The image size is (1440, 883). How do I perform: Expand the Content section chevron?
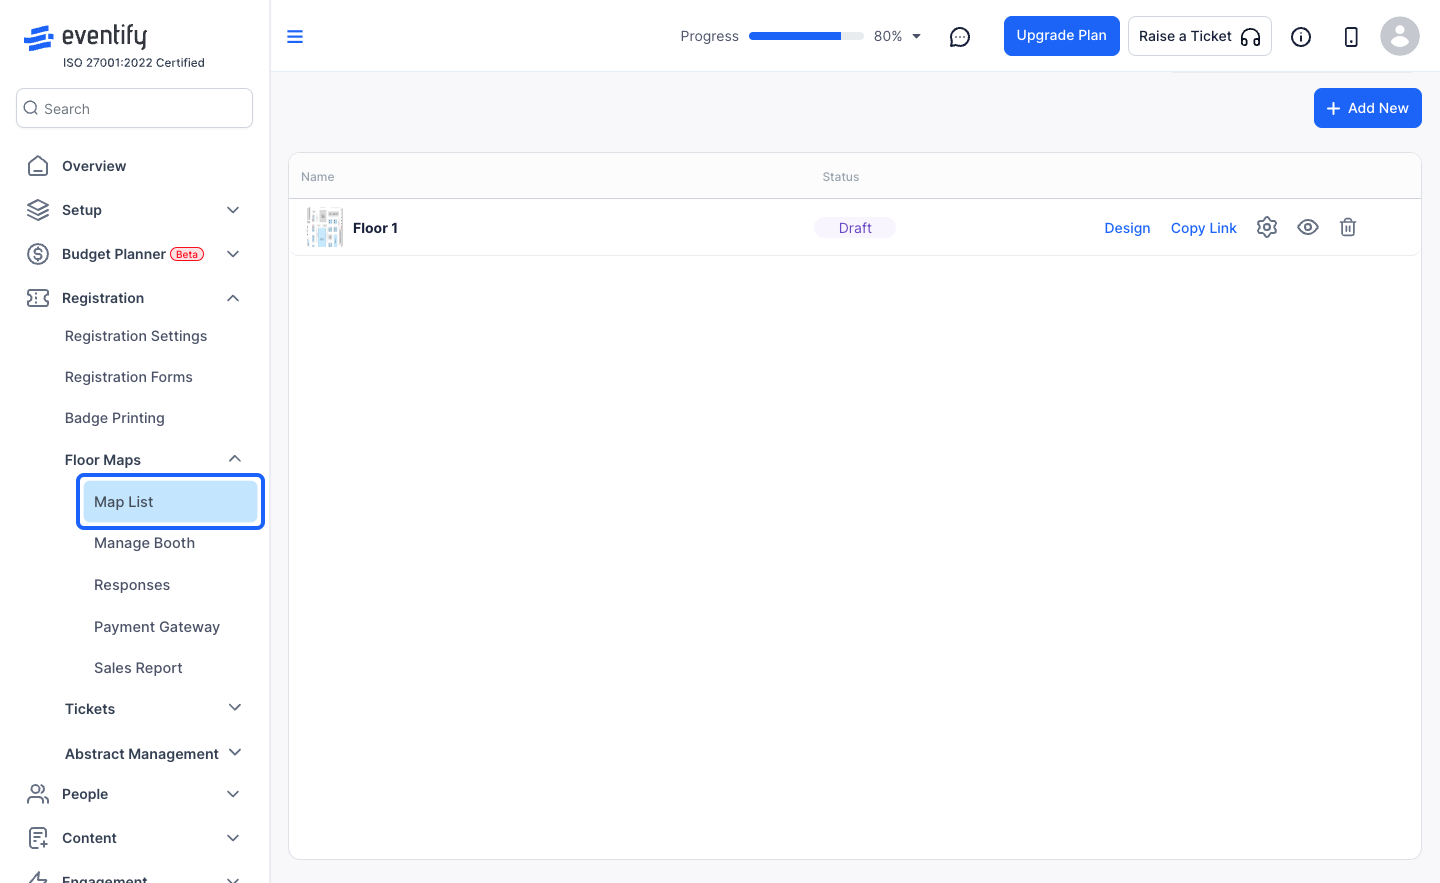coord(233,838)
